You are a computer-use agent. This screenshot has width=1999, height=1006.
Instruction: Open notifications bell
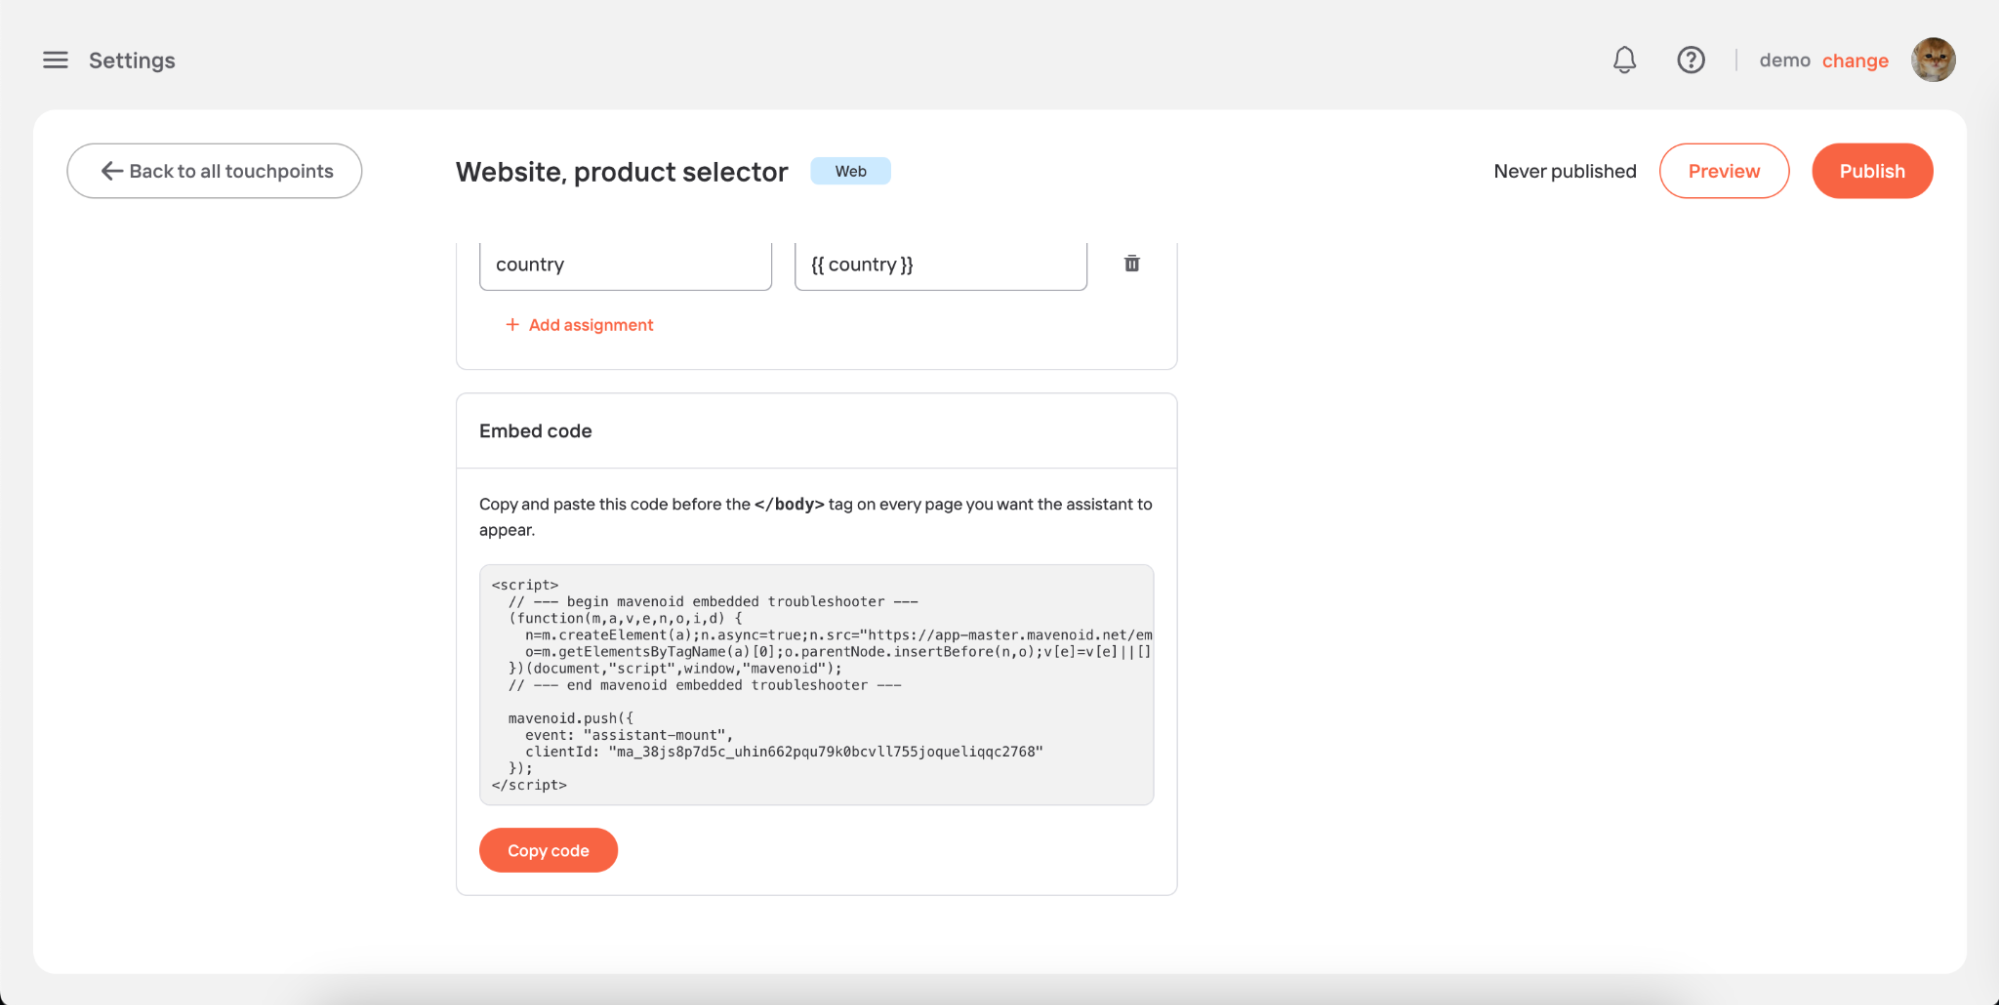pos(1625,60)
